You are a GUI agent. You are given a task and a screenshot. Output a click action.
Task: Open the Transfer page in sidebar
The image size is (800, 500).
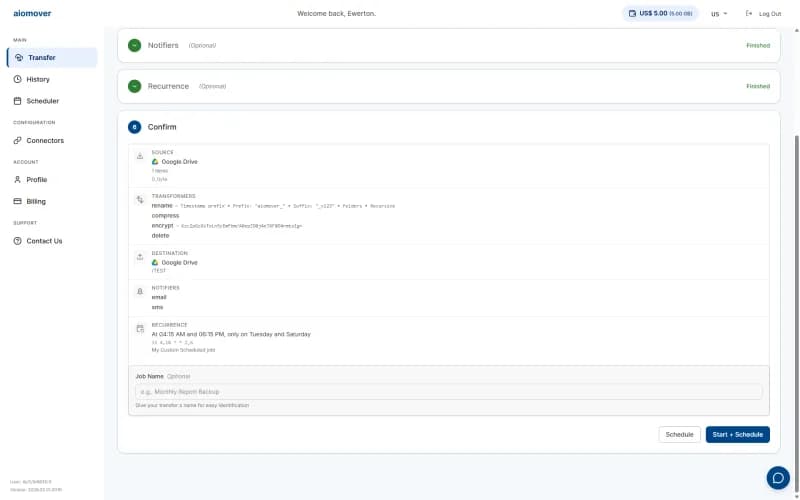[x=52, y=58]
